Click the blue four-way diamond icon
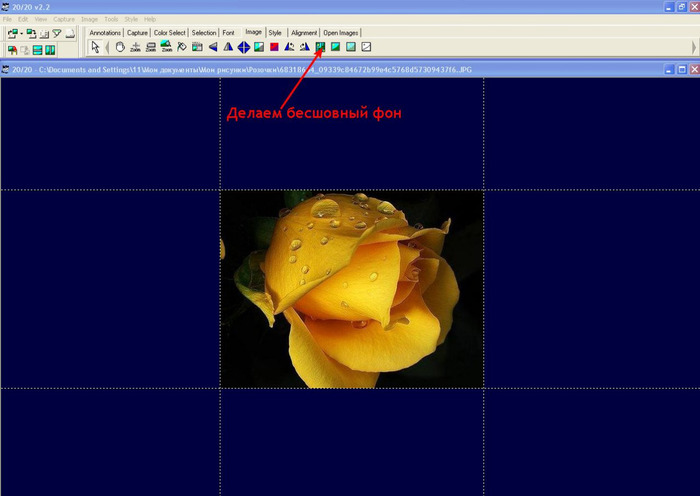 pyautogui.click(x=244, y=47)
